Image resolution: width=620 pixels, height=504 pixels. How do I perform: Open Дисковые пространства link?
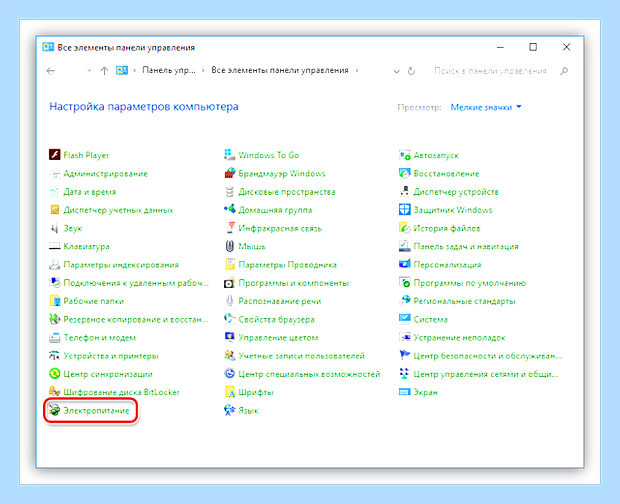287,192
